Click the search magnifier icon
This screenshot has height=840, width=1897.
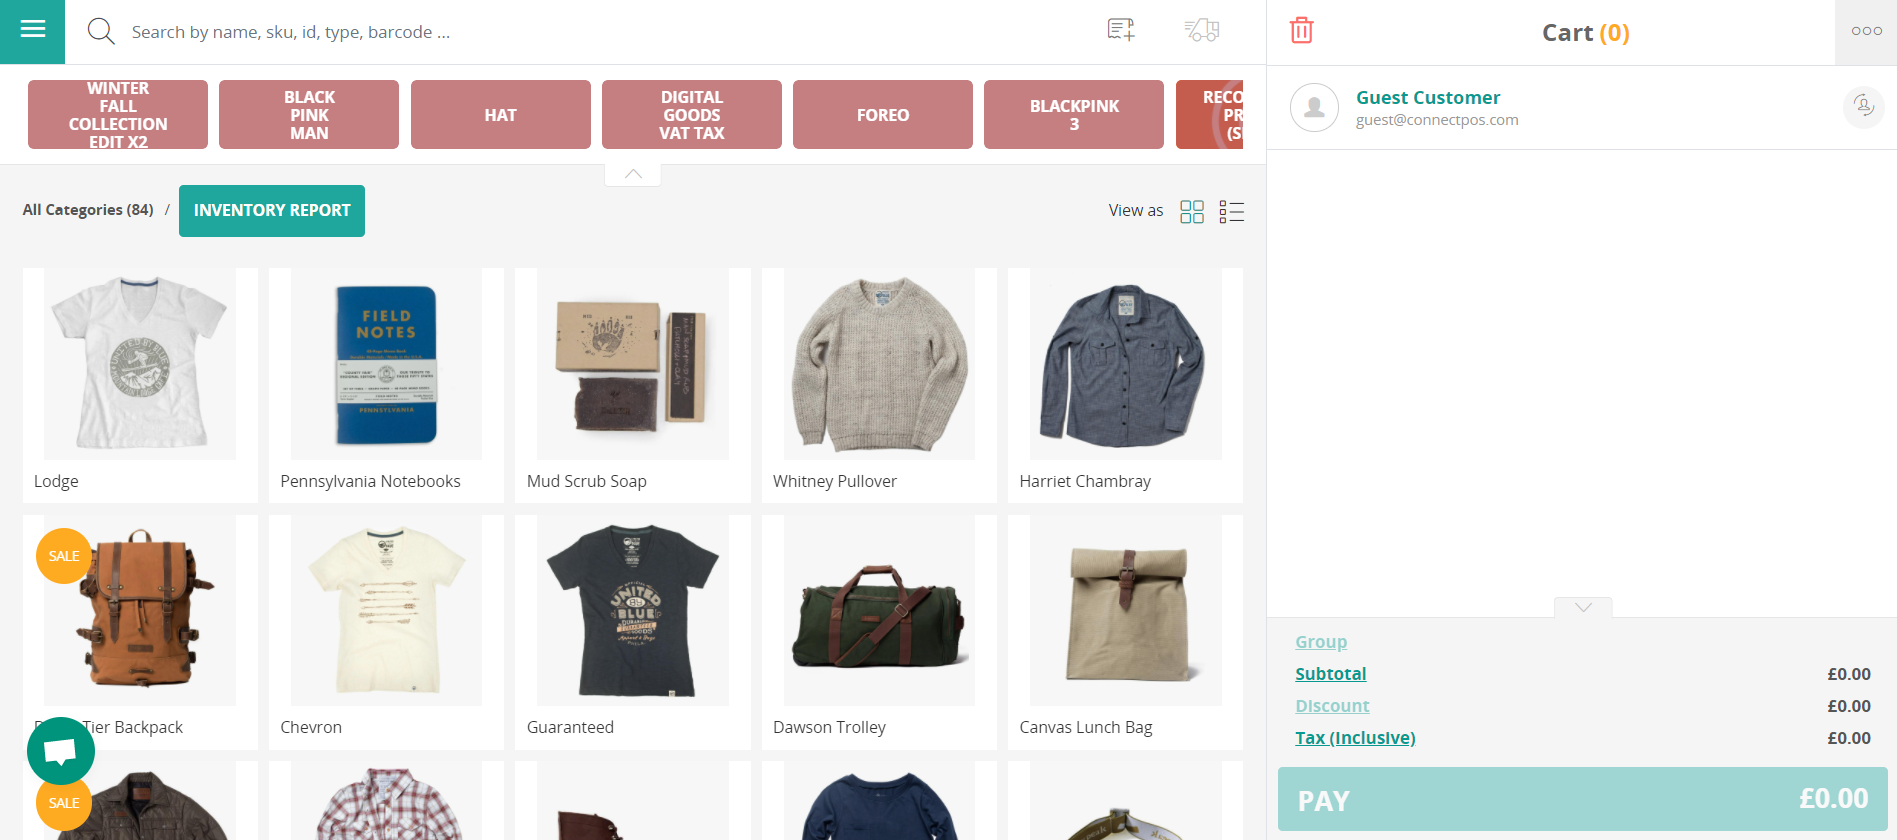[101, 31]
